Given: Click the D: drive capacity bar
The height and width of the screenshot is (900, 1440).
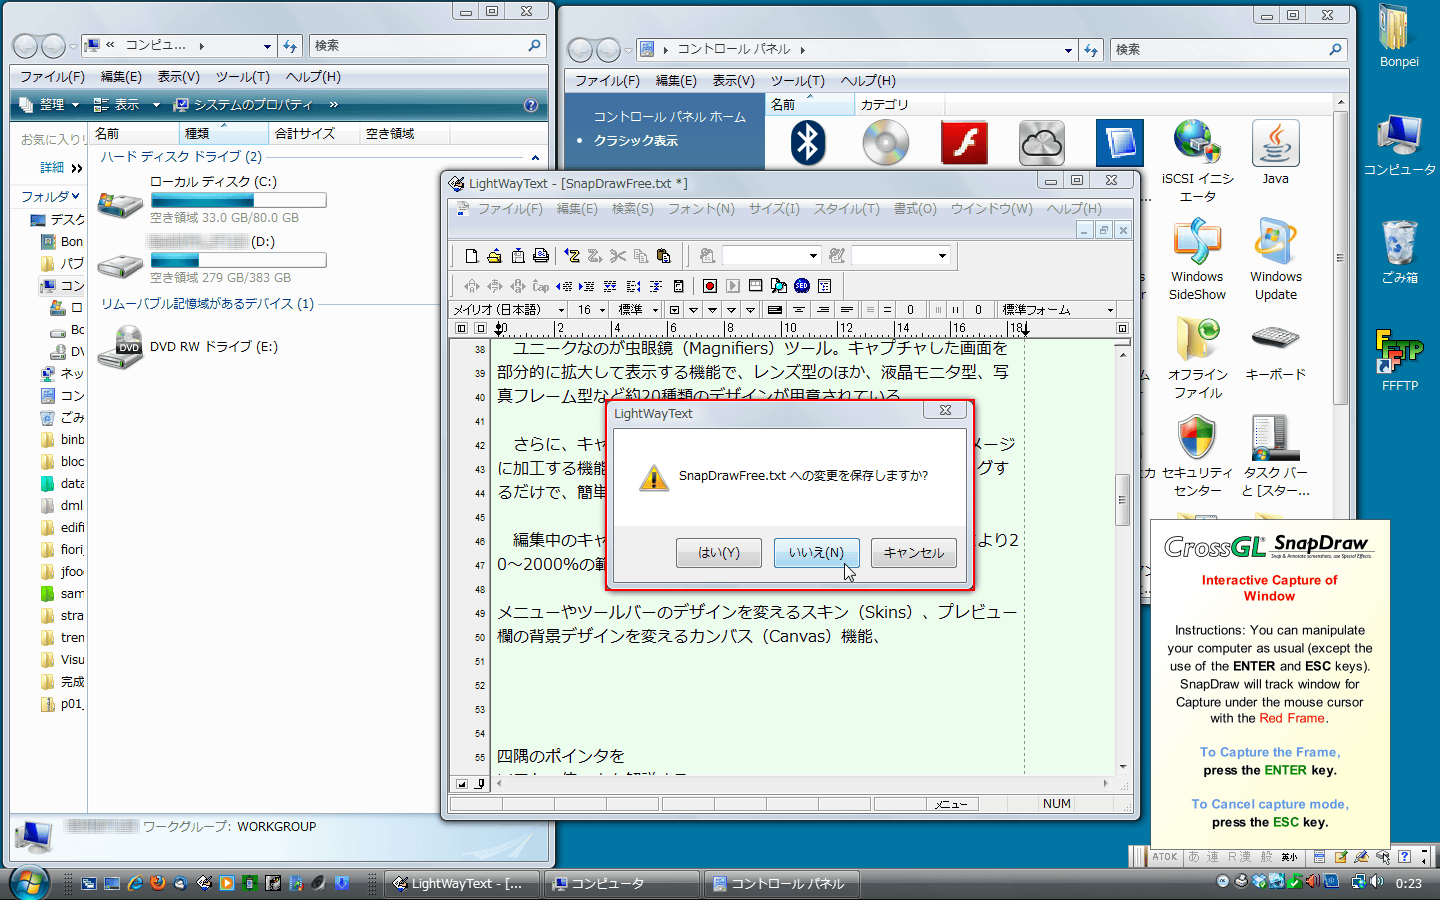Looking at the screenshot, I should [x=238, y=260].
